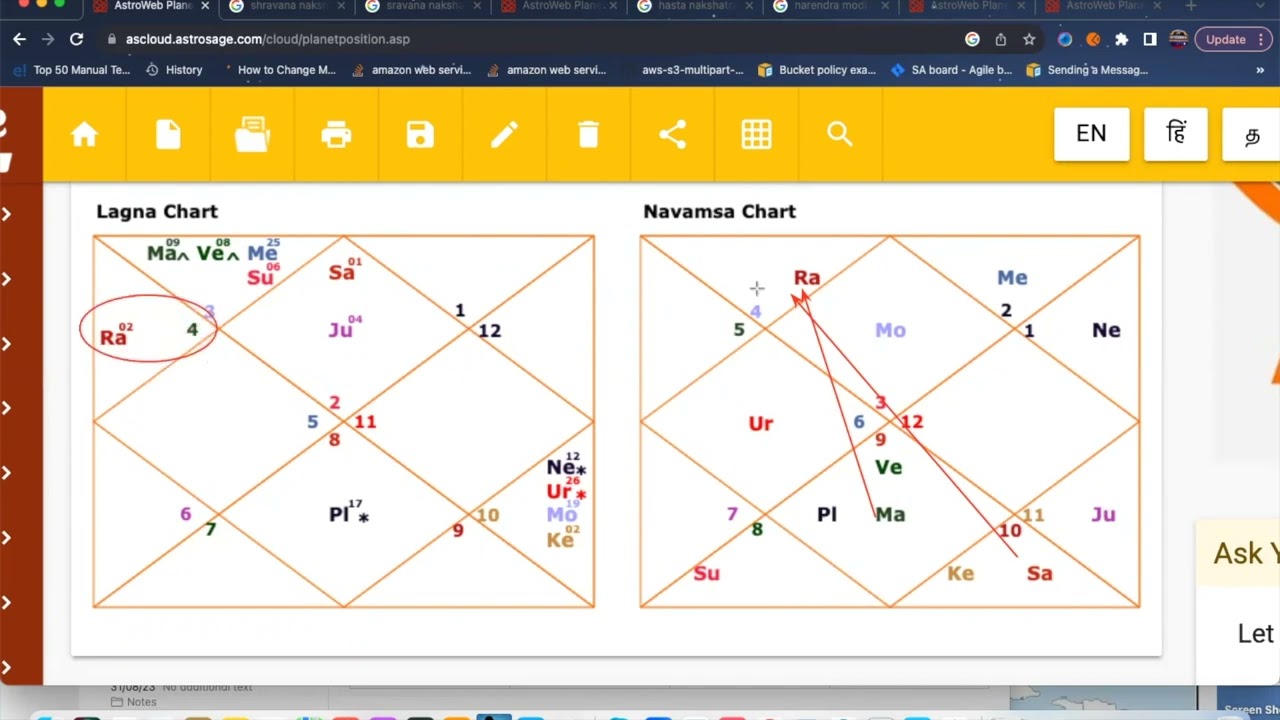Open search with magnifier icon
Viewport: 1280px width, 720px height.
pos(840,134)
